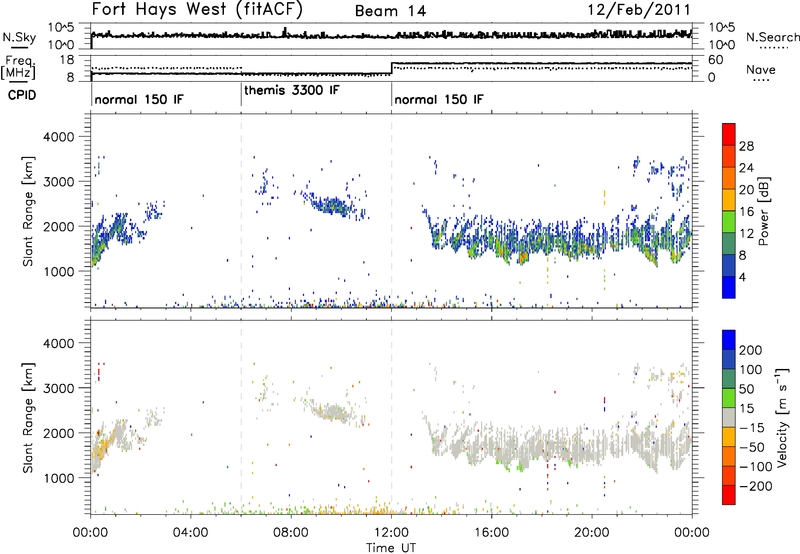Click the Nave legend label
The height and width of the screenshot is (554, 800).
761,69
